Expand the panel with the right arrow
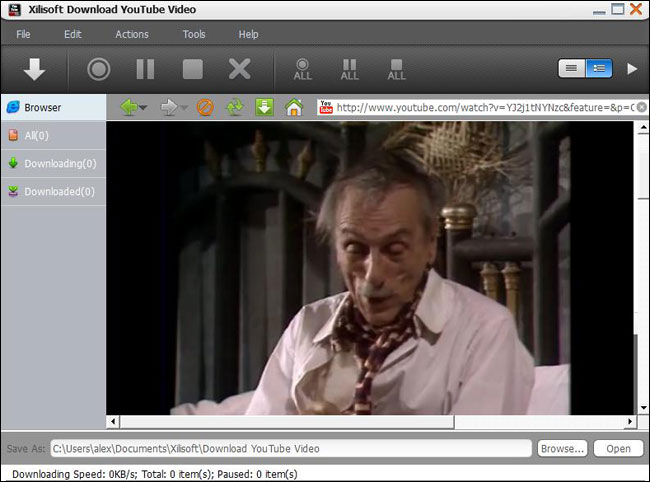Viewport: 650px width, 482px height. point(631,69)
